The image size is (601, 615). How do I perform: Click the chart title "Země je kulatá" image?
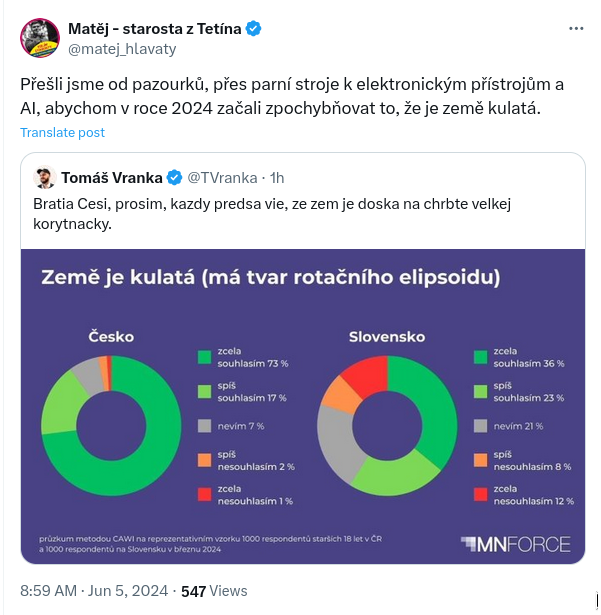point(270,277)
